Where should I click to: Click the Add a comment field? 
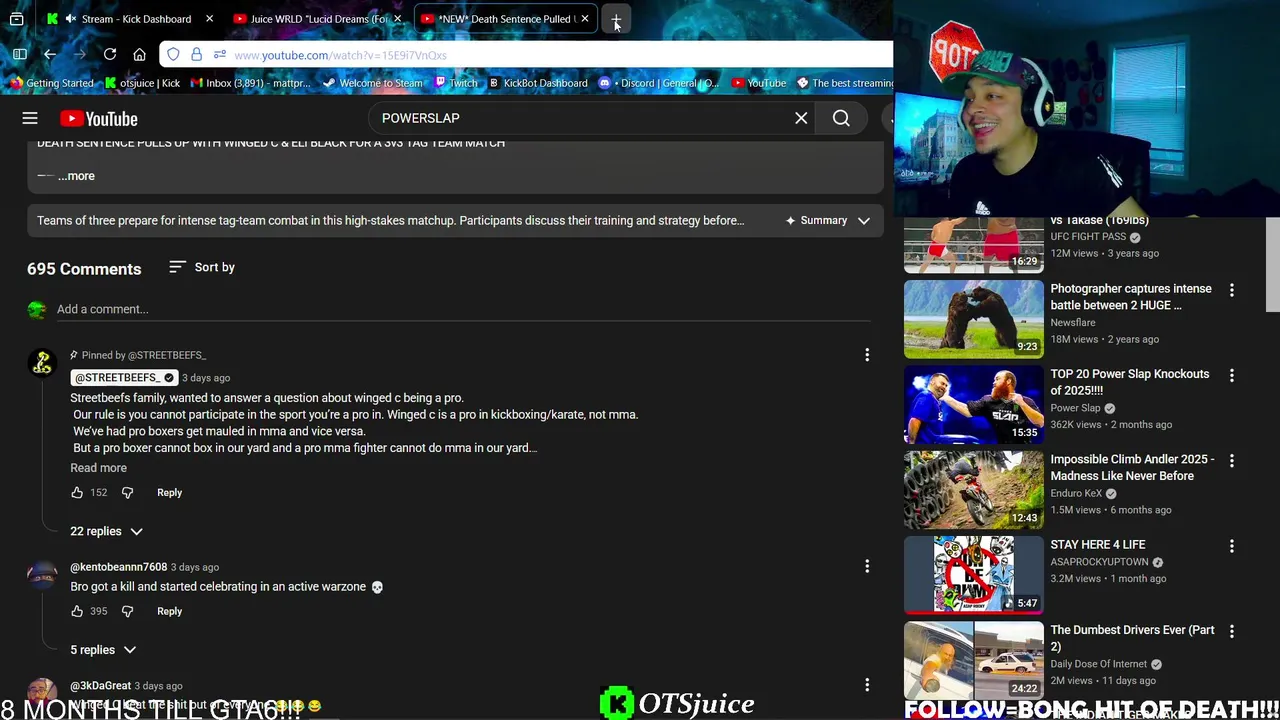pyautogui.click(x=463, y=309)
